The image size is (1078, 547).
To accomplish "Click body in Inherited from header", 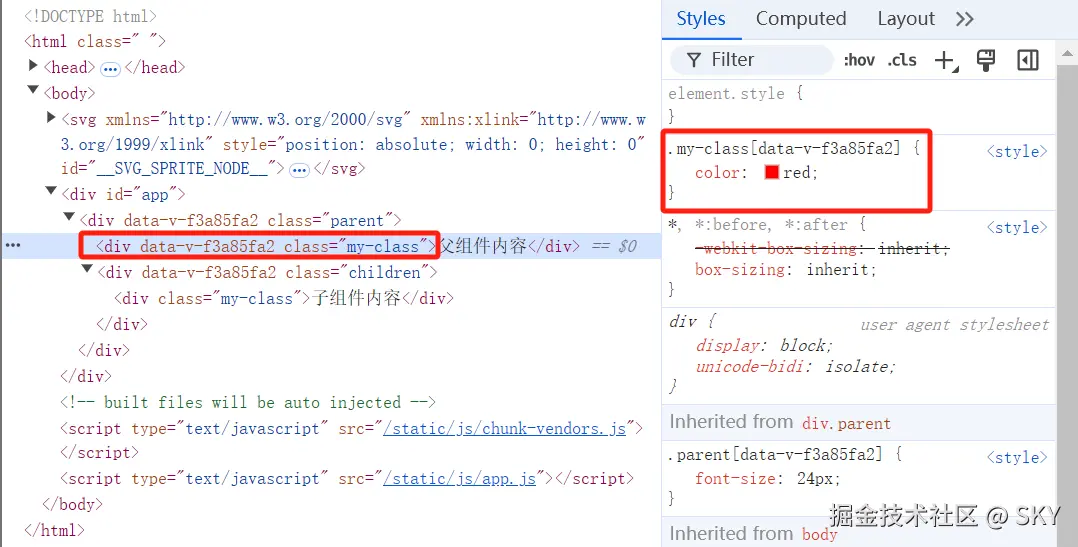I will coord(820,534).
